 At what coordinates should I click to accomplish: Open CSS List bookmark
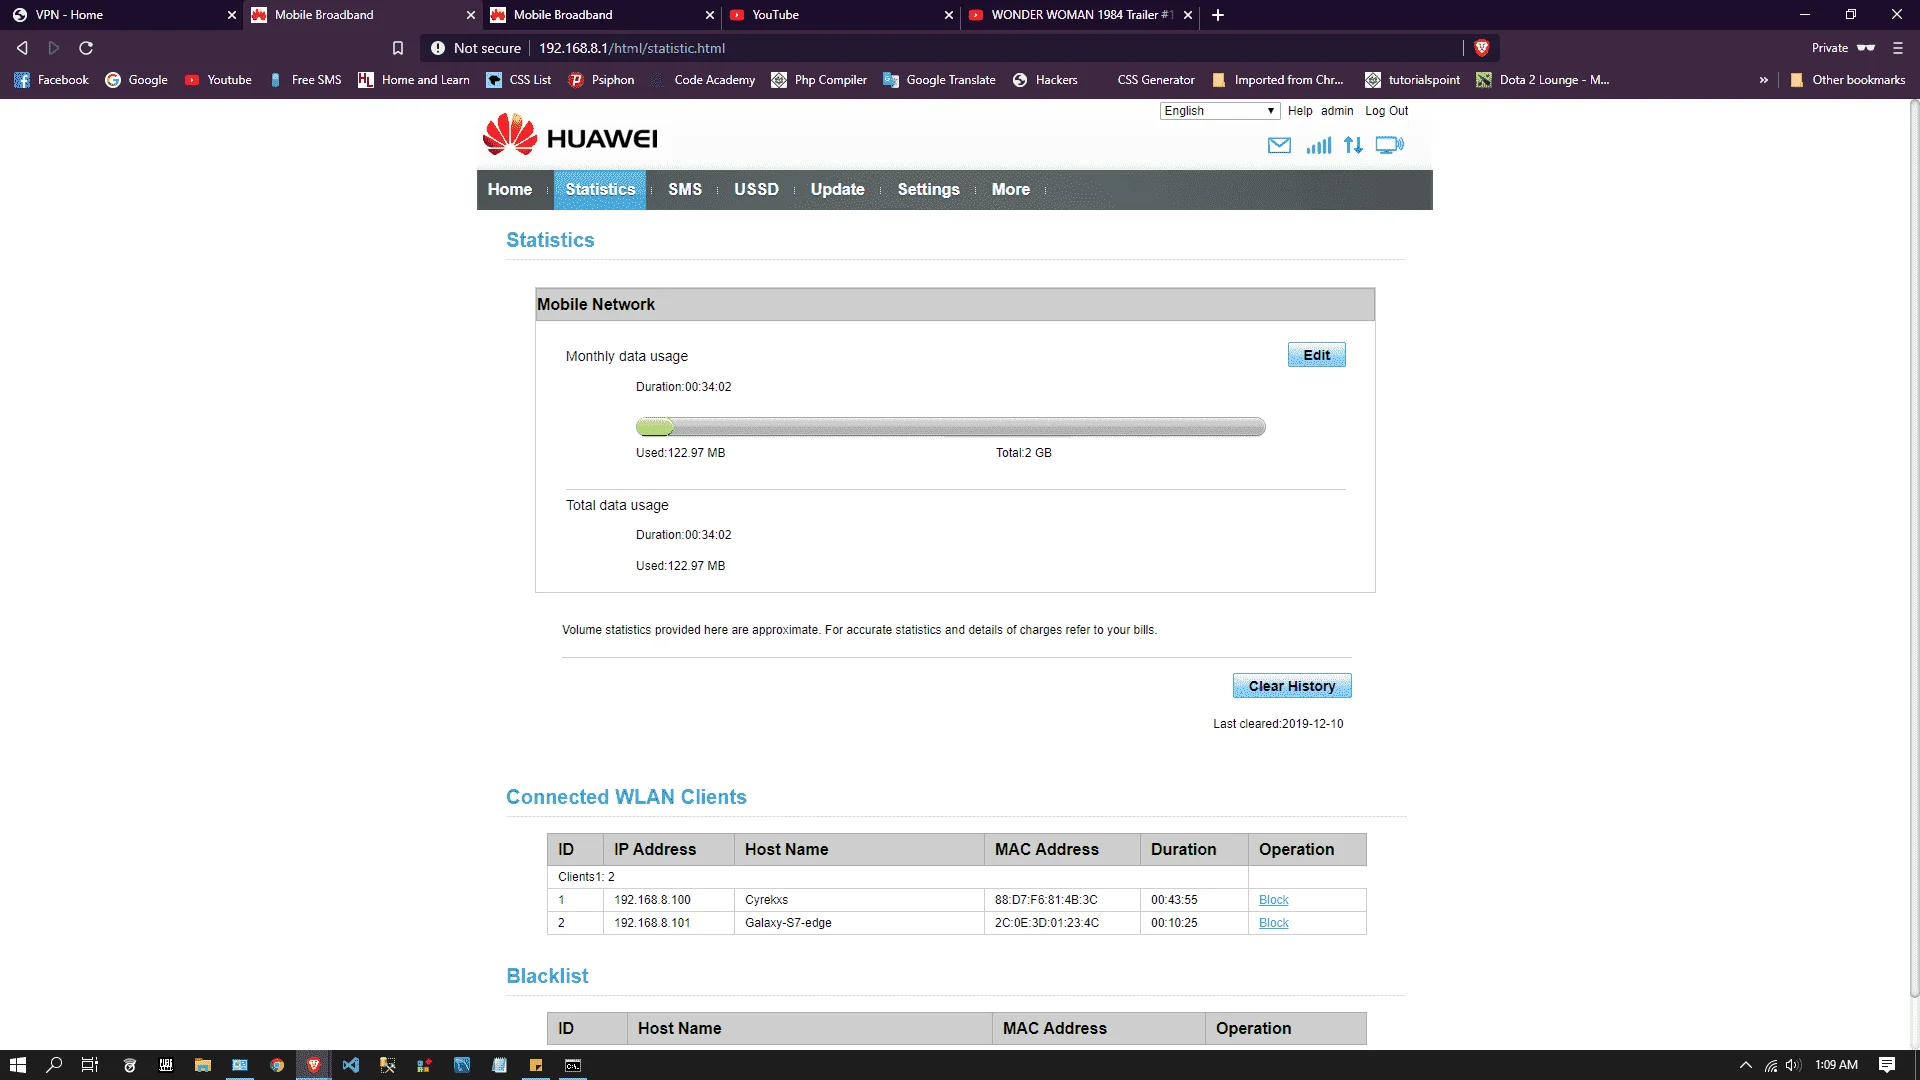click(519, 80)
